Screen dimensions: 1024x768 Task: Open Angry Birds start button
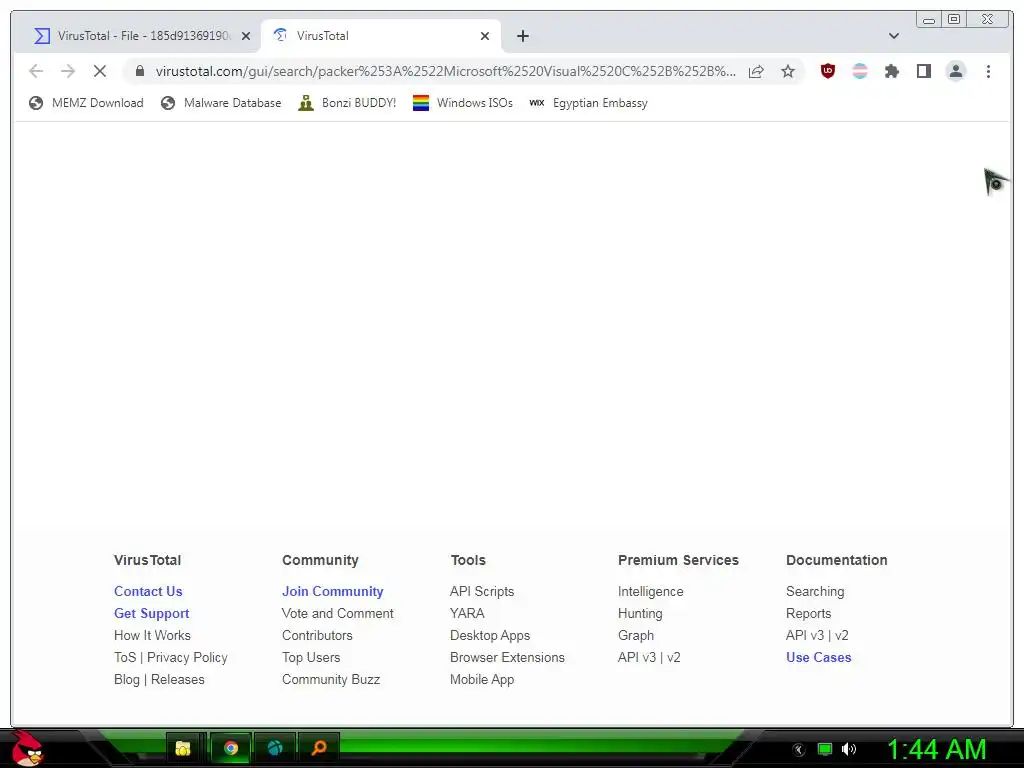point(27,748)
